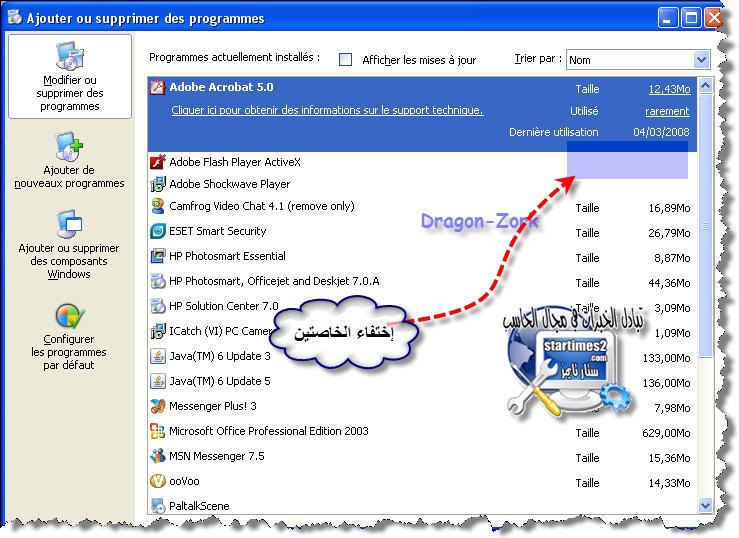Open Ajouter ou supprimer des composants Windows
This screenshot has width=739, height=538.
(x=69, y=245)
